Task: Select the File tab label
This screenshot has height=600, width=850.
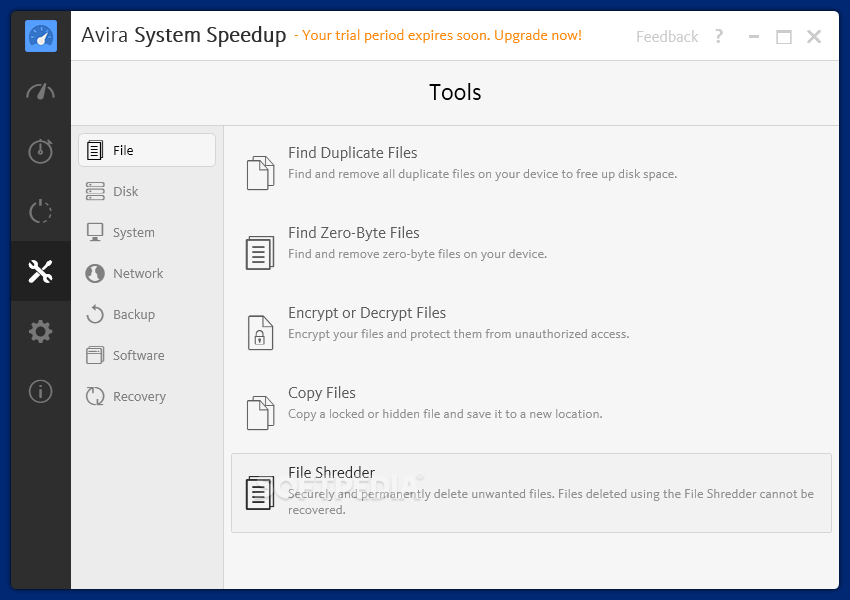Action: pos(123,150)
